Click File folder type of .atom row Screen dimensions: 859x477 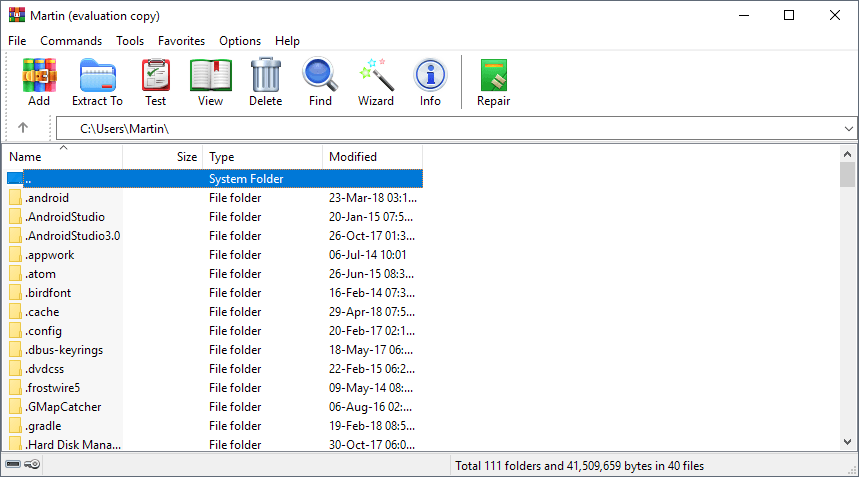[x=235, y=274]
